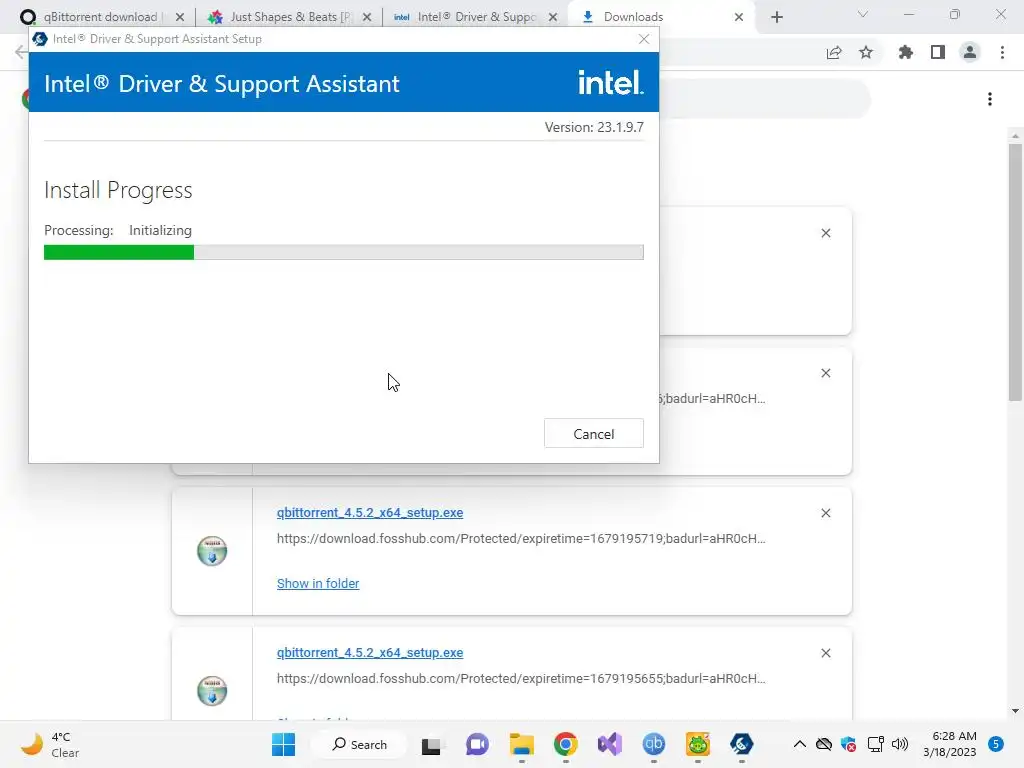Open Task View from the taskbar
Viewport: 1024px width, 768px height.
[431, 744]
